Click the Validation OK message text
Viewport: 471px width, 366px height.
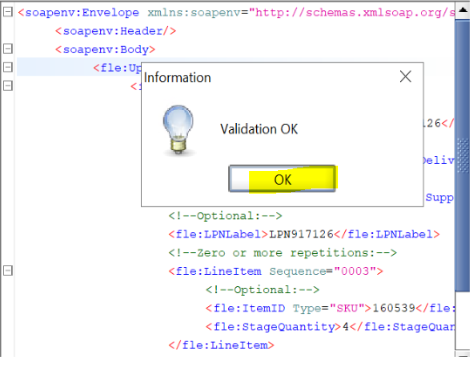point(259,129)
